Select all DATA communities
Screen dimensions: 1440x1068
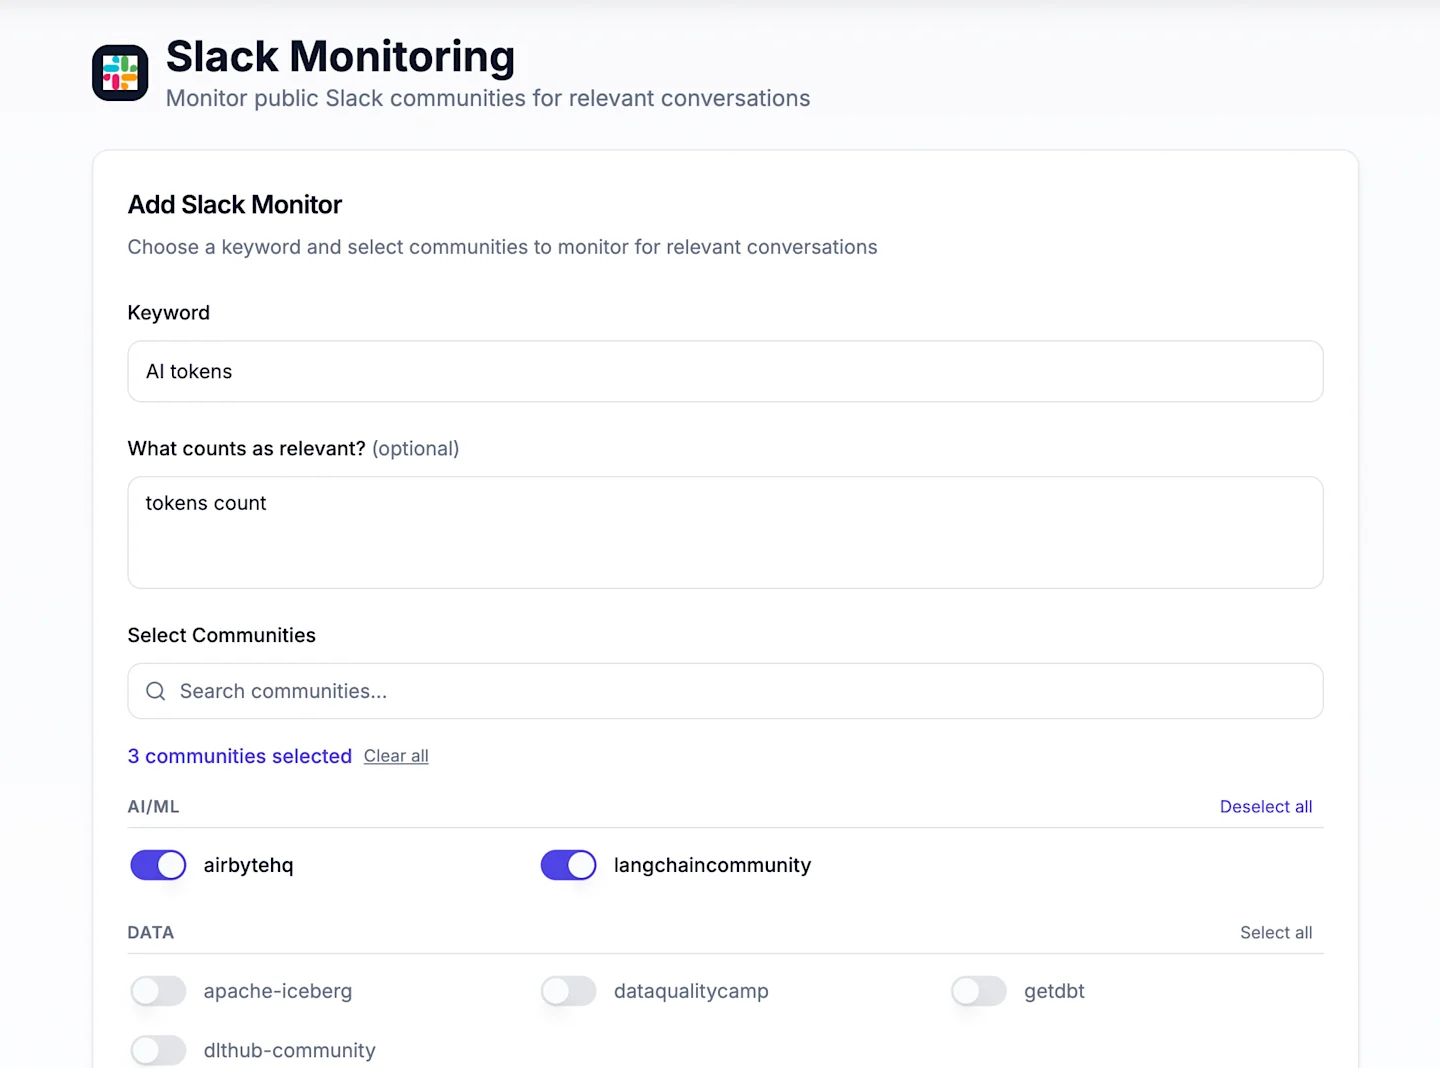[1276, 933]
